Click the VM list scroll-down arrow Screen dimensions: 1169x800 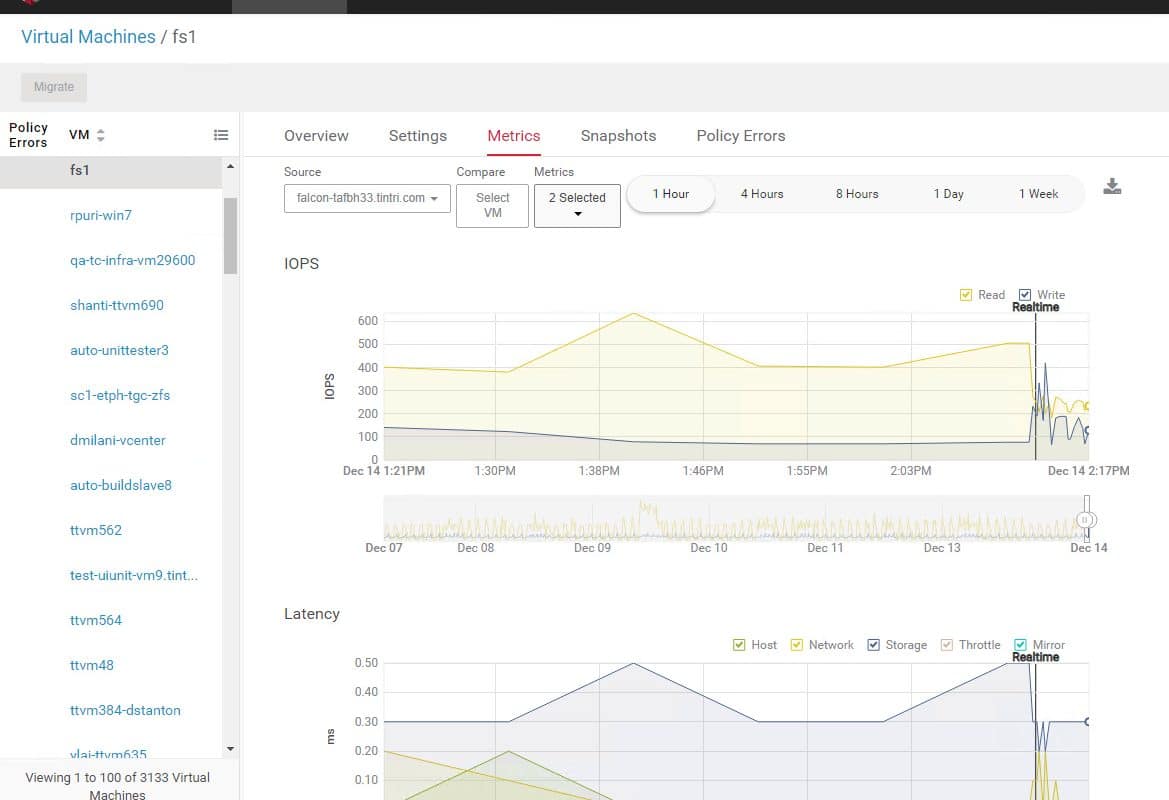tap(230, 749)
